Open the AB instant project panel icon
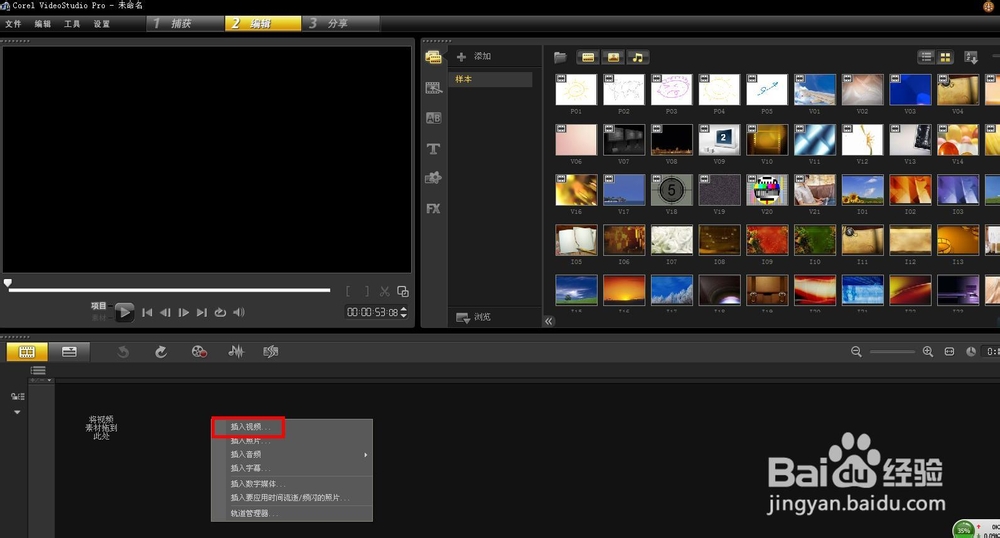Image resolution: width=1000 pixels, height=538 pixels. coord(434,118)
